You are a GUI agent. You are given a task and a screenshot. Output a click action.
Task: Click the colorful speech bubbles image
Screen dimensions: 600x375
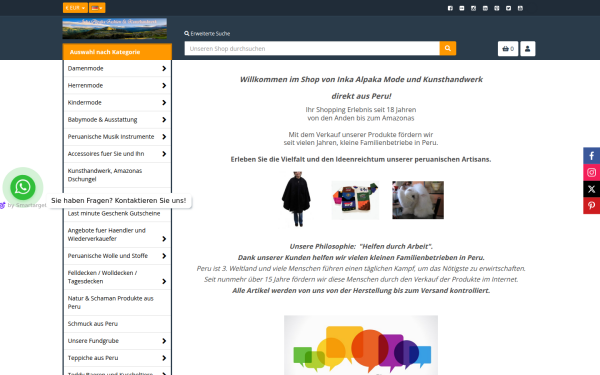pyautogui.click(x=361, y=345)
